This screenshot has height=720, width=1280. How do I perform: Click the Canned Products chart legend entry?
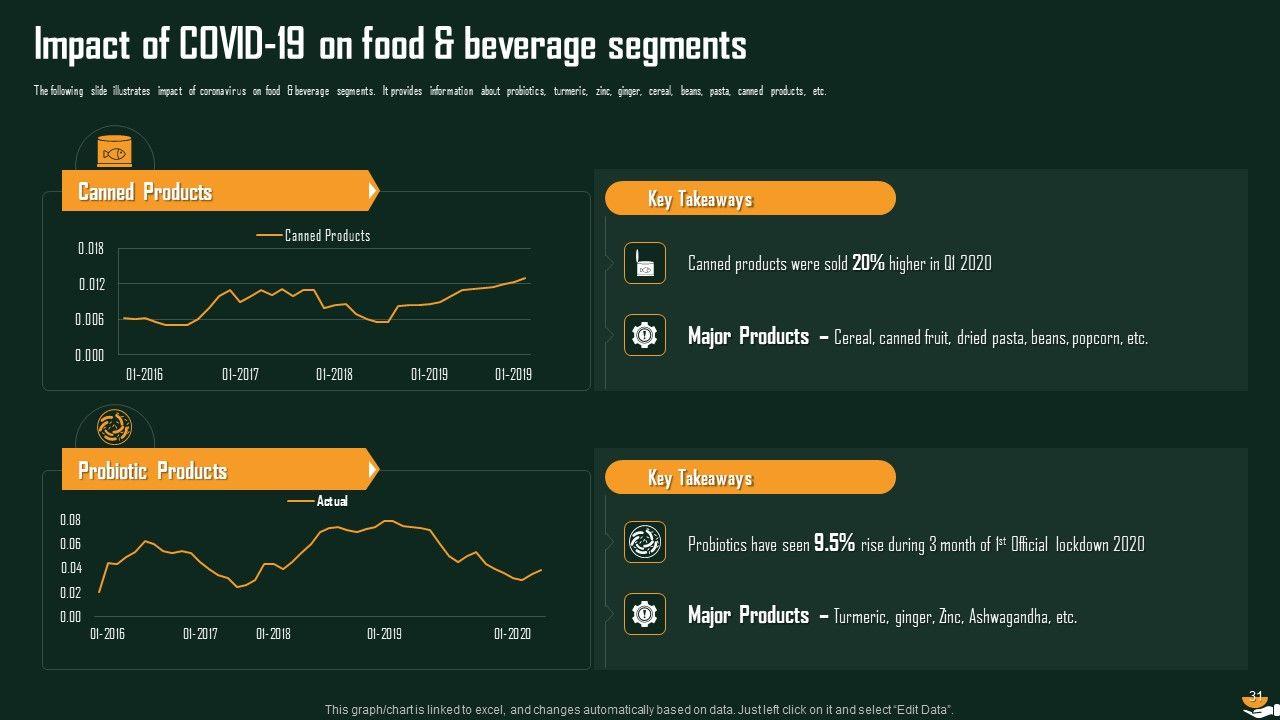(314, 236)
